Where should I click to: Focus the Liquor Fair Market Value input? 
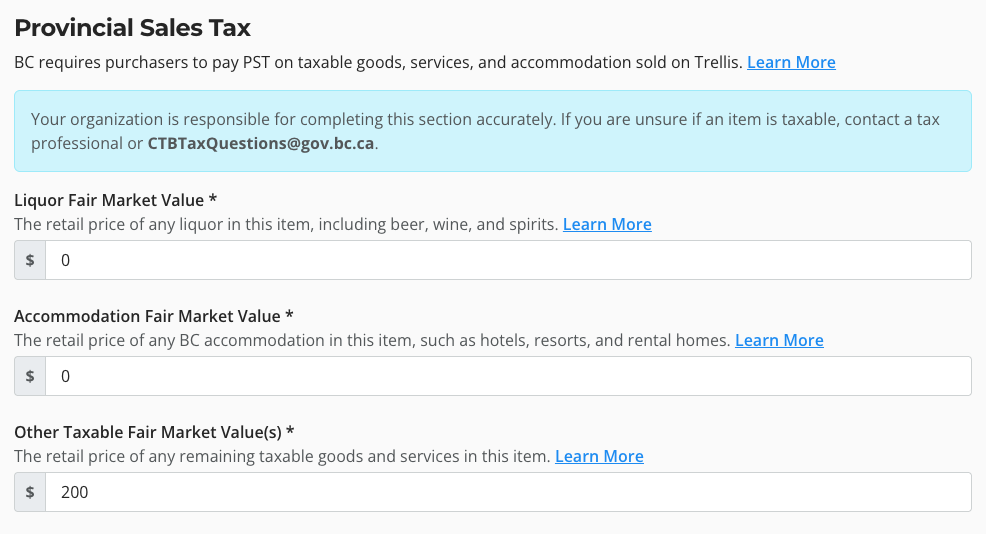coord(508,260)
